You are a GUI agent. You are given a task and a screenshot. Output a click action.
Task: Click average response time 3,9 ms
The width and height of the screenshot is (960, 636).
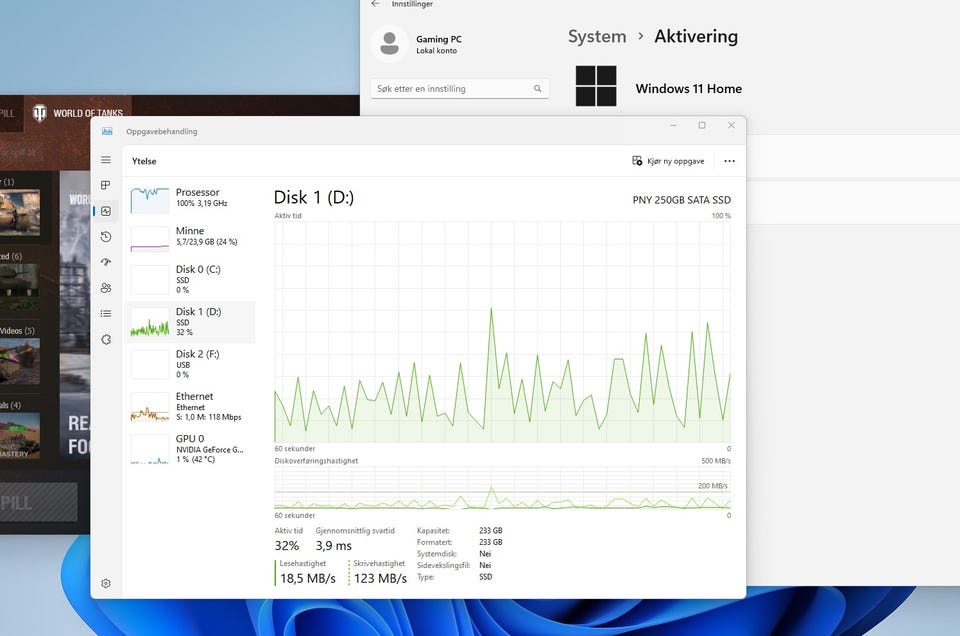point(334,545)
